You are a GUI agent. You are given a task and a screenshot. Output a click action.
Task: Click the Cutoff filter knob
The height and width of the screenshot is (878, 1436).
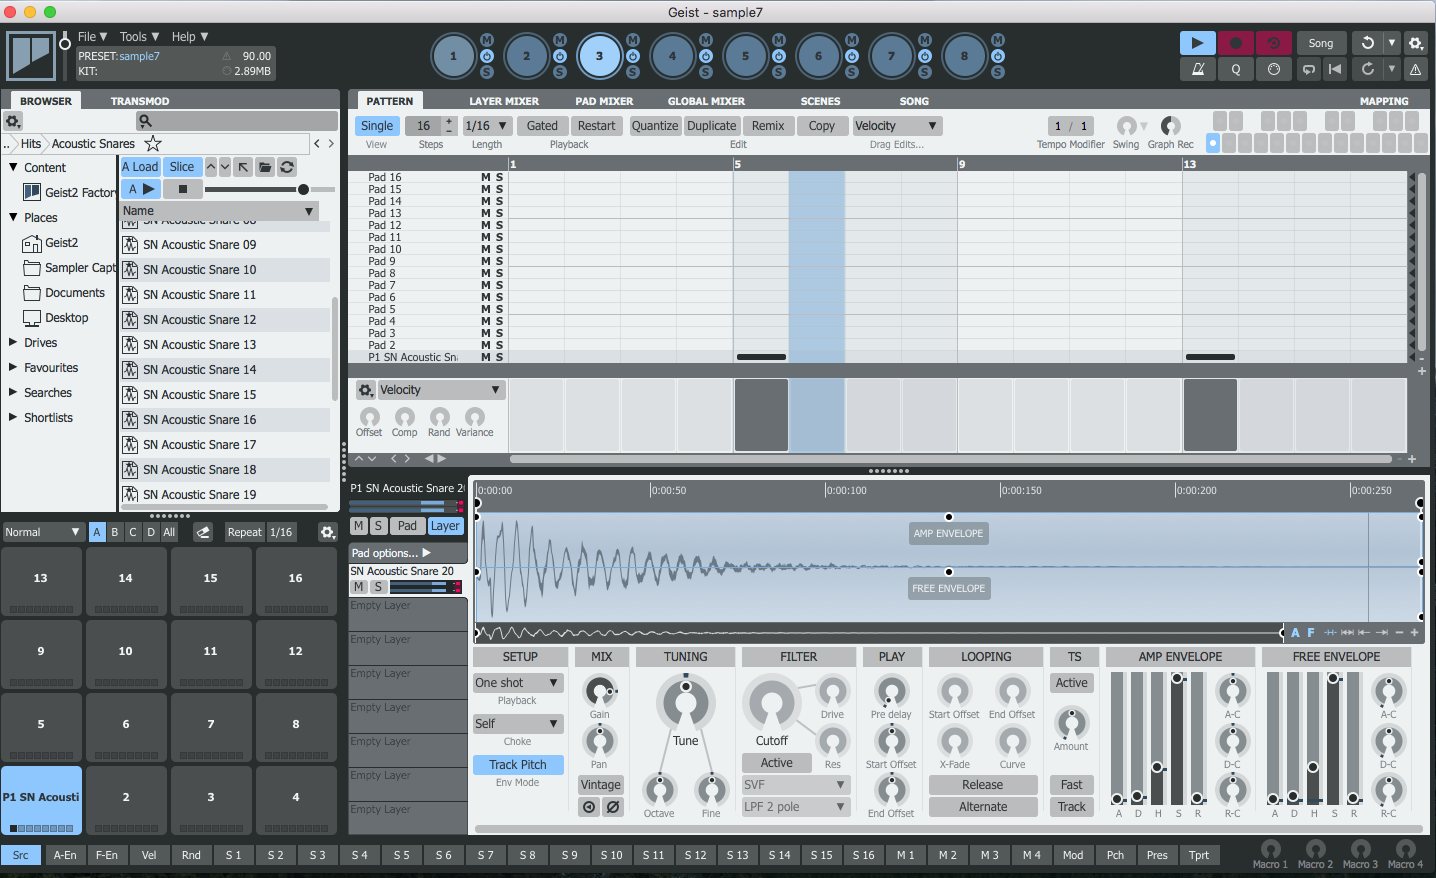point(771,704)
